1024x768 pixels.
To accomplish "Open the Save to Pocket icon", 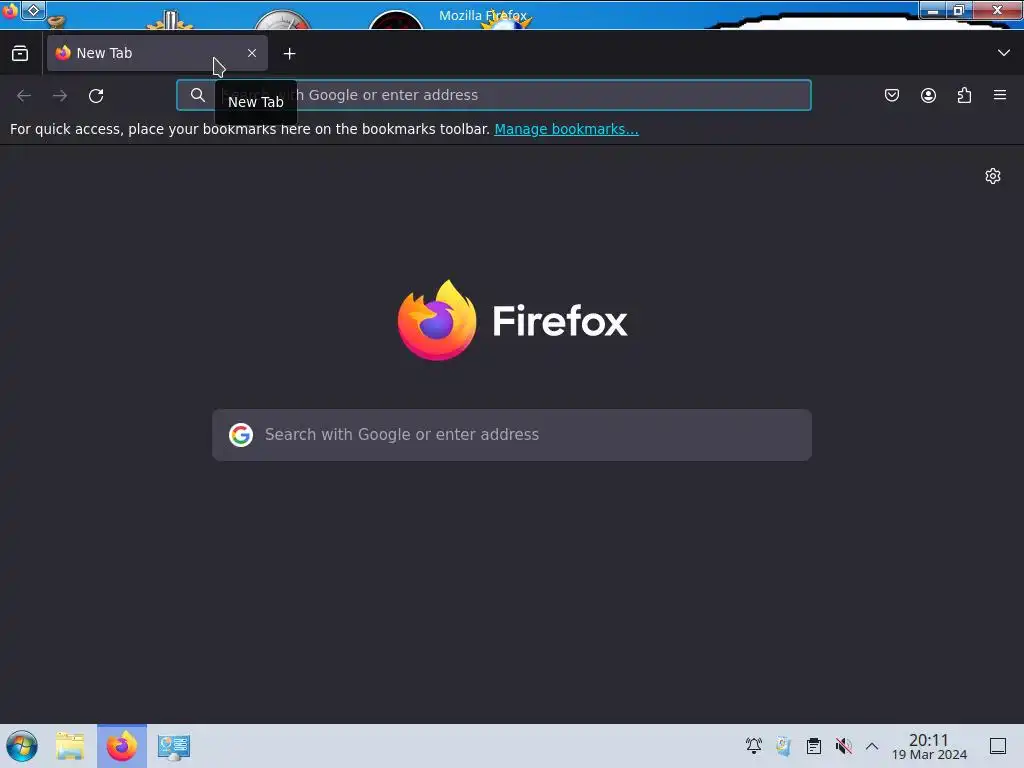I will point(892,95).
